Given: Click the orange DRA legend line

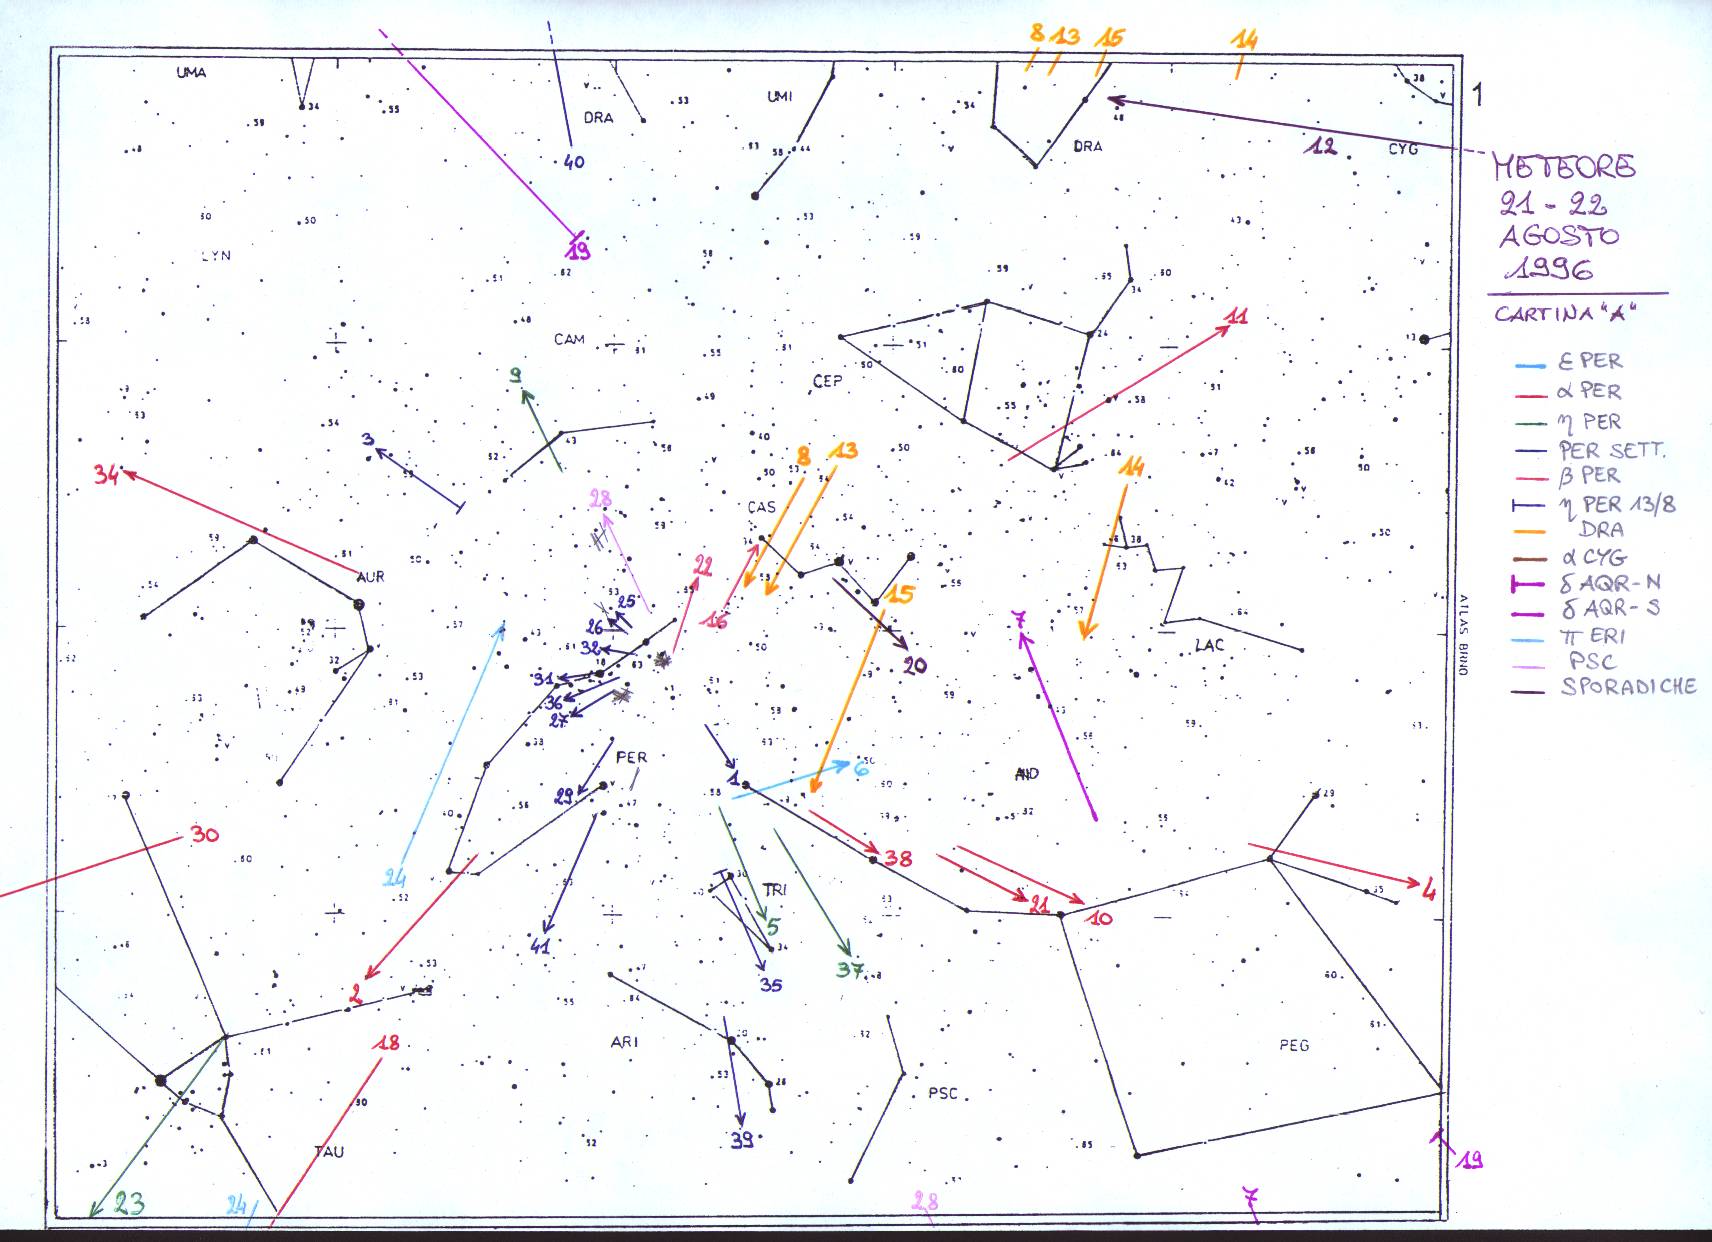Looking at the screenshot, I should [x=1530, y=531].
